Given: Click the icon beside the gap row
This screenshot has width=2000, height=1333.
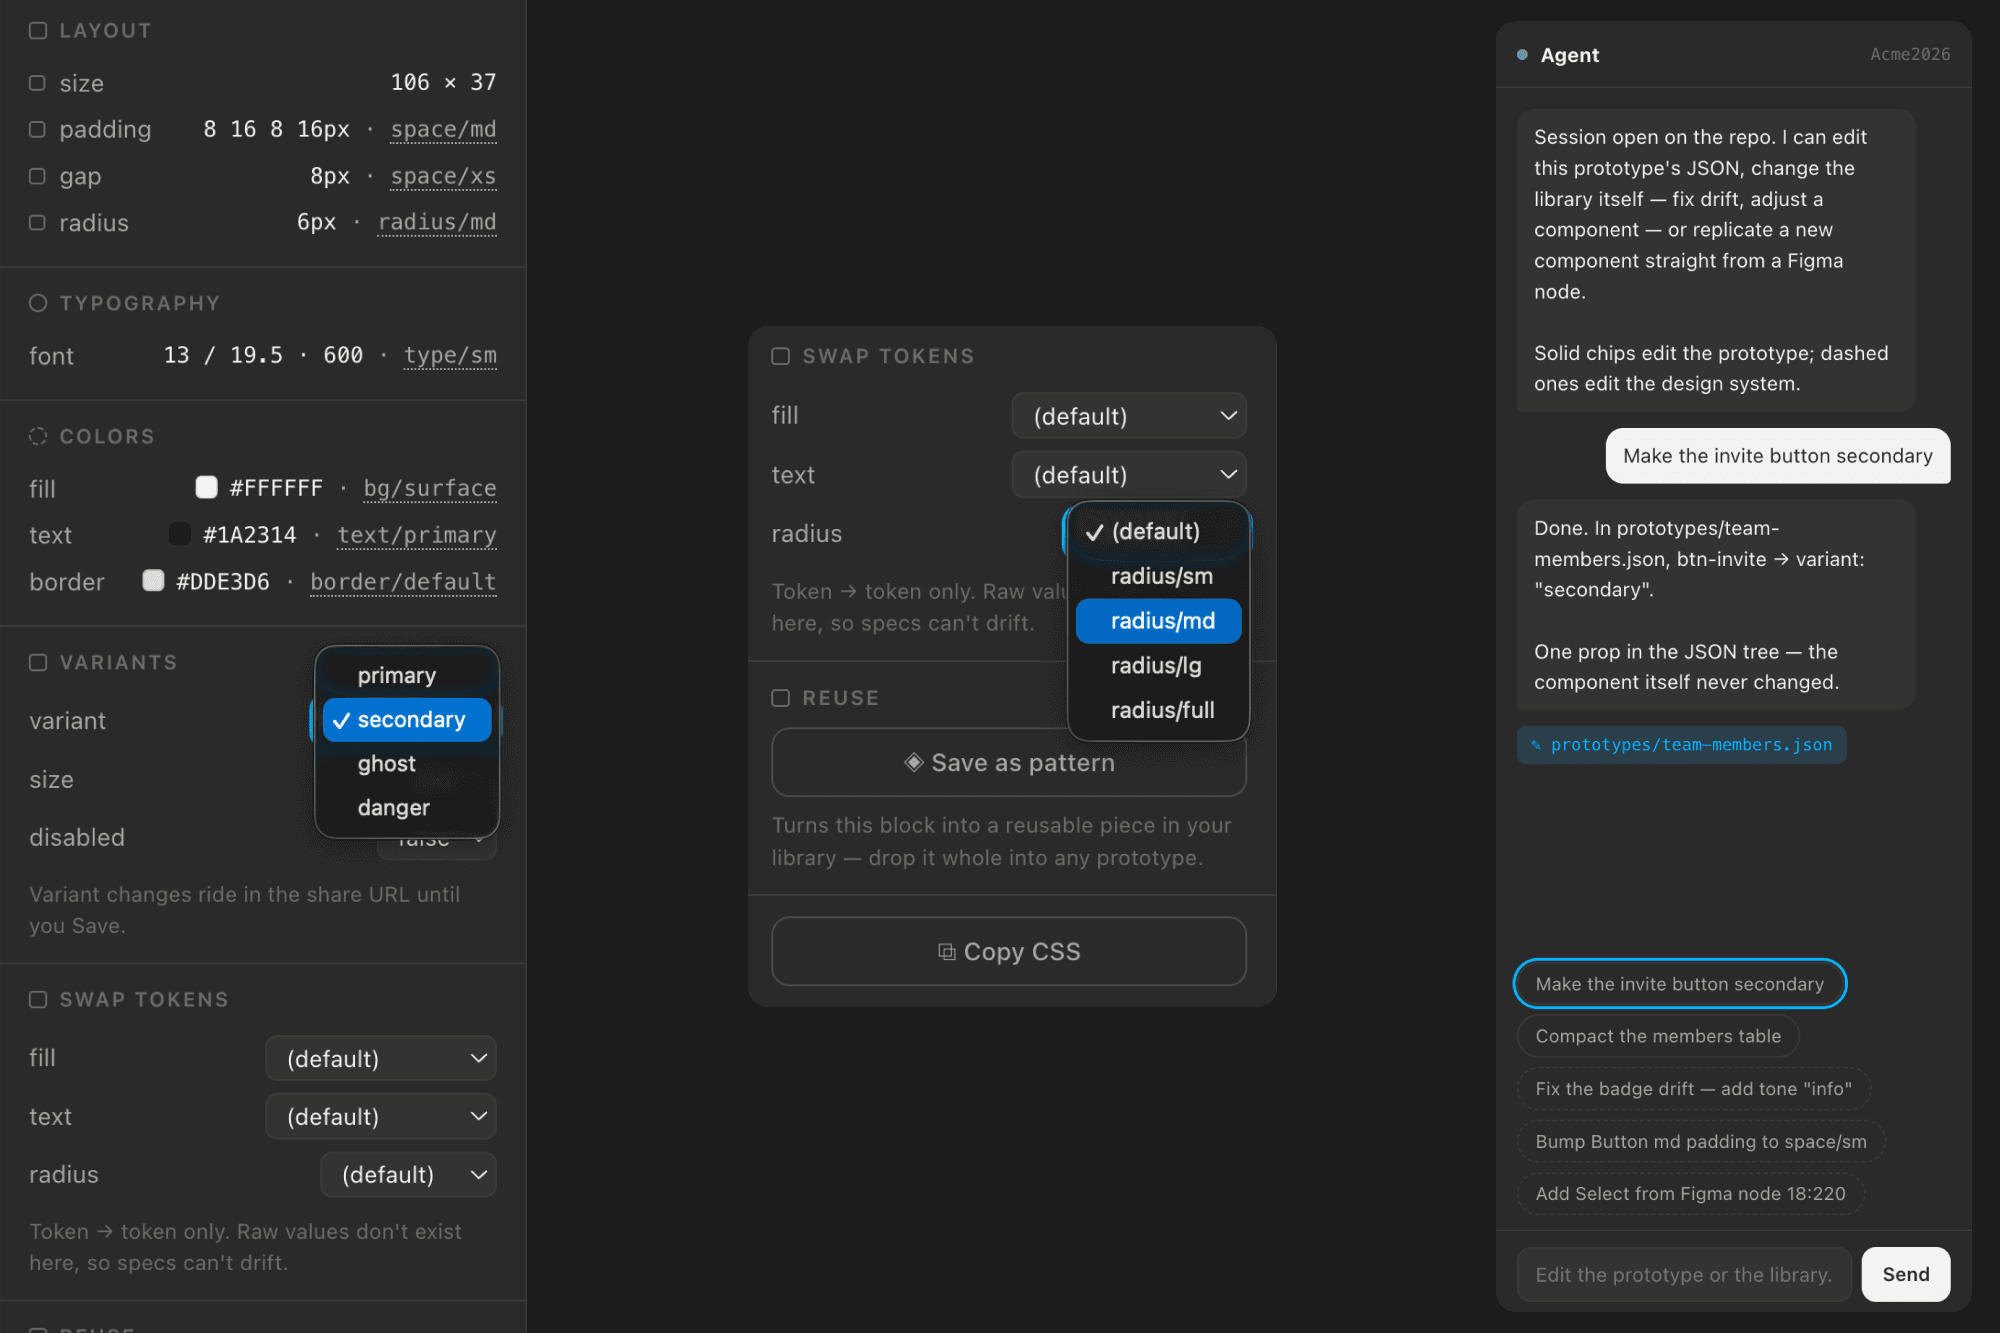Looking at the screenshot, I should (38, 176).
